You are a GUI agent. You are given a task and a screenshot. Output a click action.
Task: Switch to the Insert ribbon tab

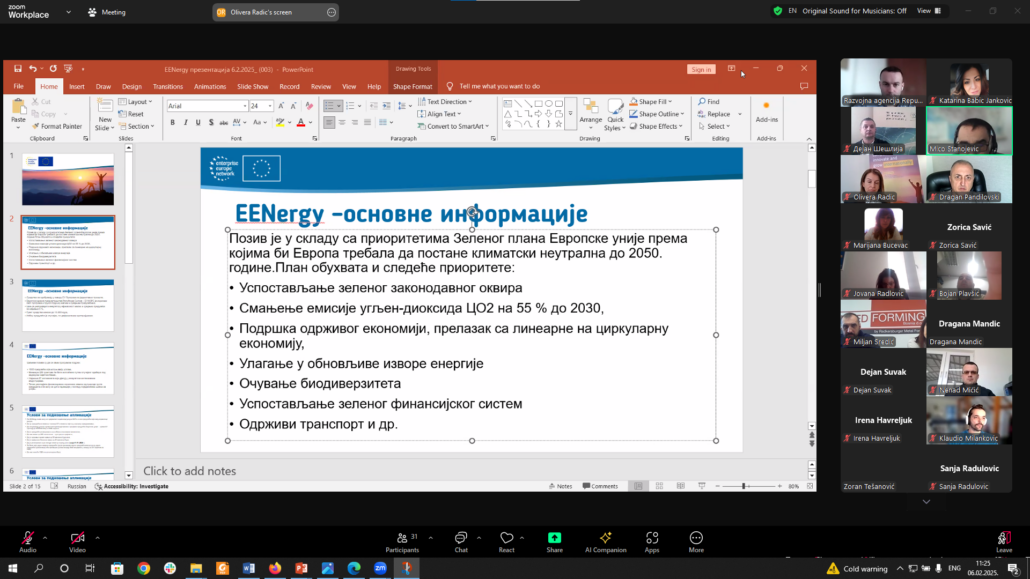77,86
